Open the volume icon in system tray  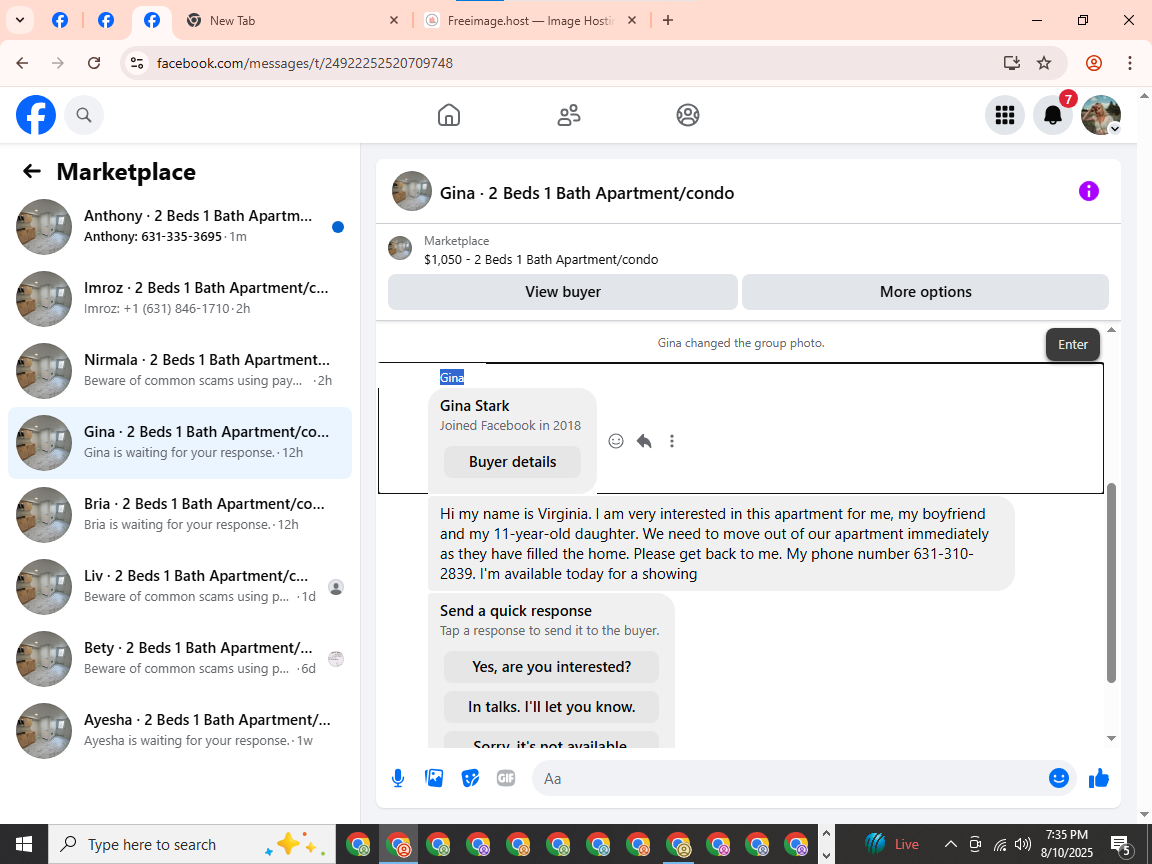click(x=1023, y=844)
